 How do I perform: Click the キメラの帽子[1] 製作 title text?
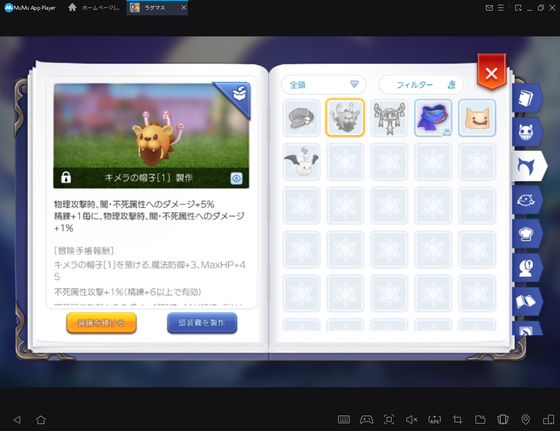pyautogui.click(x=149, y=178)
